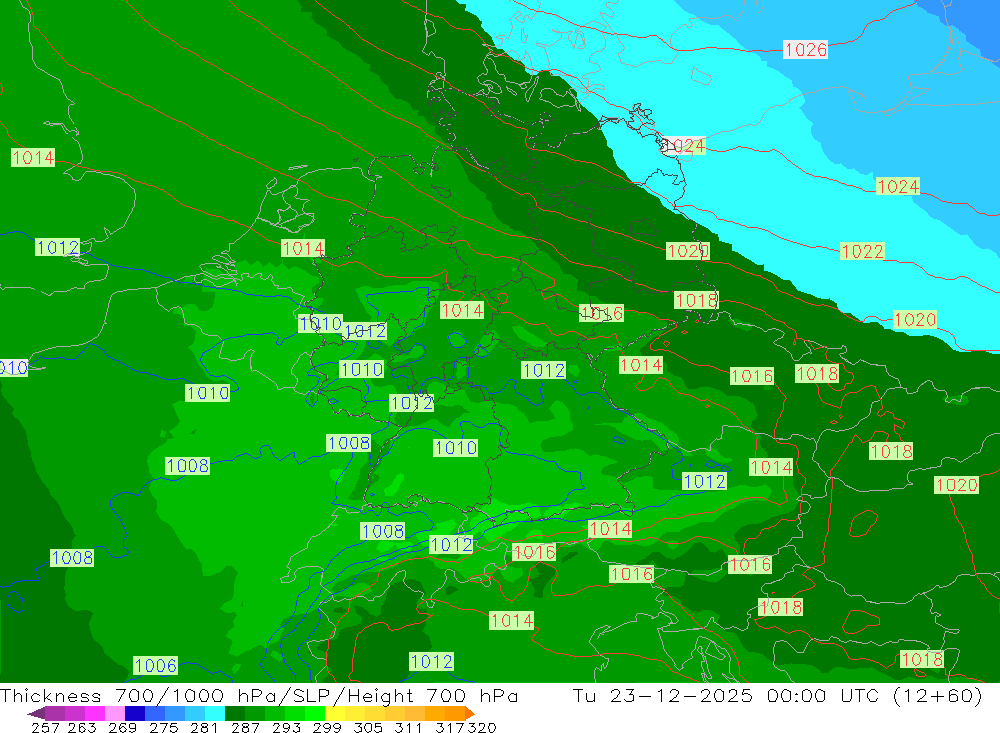Click the blue 1012 label along the bottom edge
This screenshot has width=1000, height=733.
pyautogui.click(x=431, y=662)
